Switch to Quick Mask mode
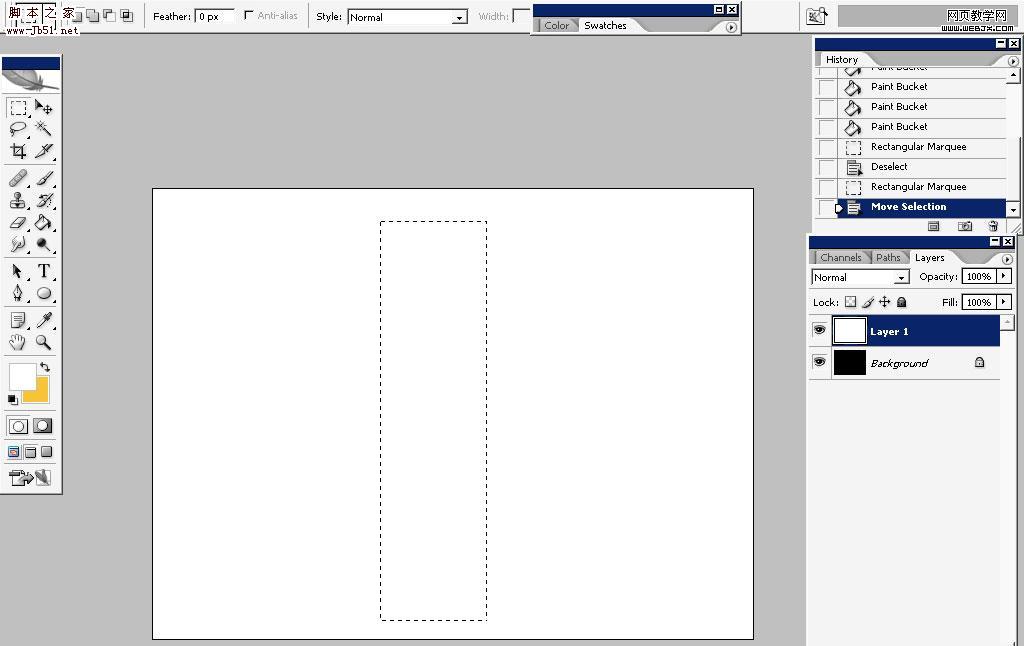 tap(40, 425)
